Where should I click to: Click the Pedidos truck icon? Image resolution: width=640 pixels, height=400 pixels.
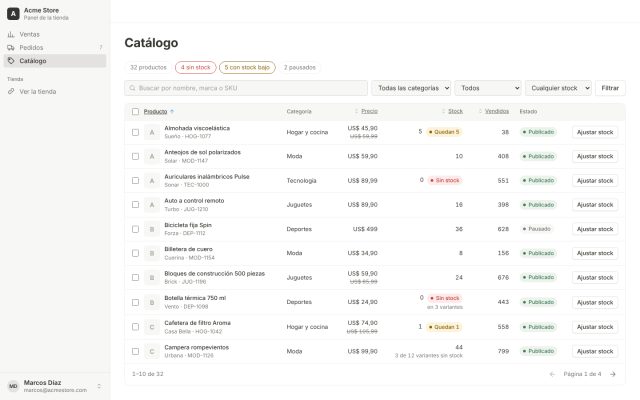coord(11,47)
